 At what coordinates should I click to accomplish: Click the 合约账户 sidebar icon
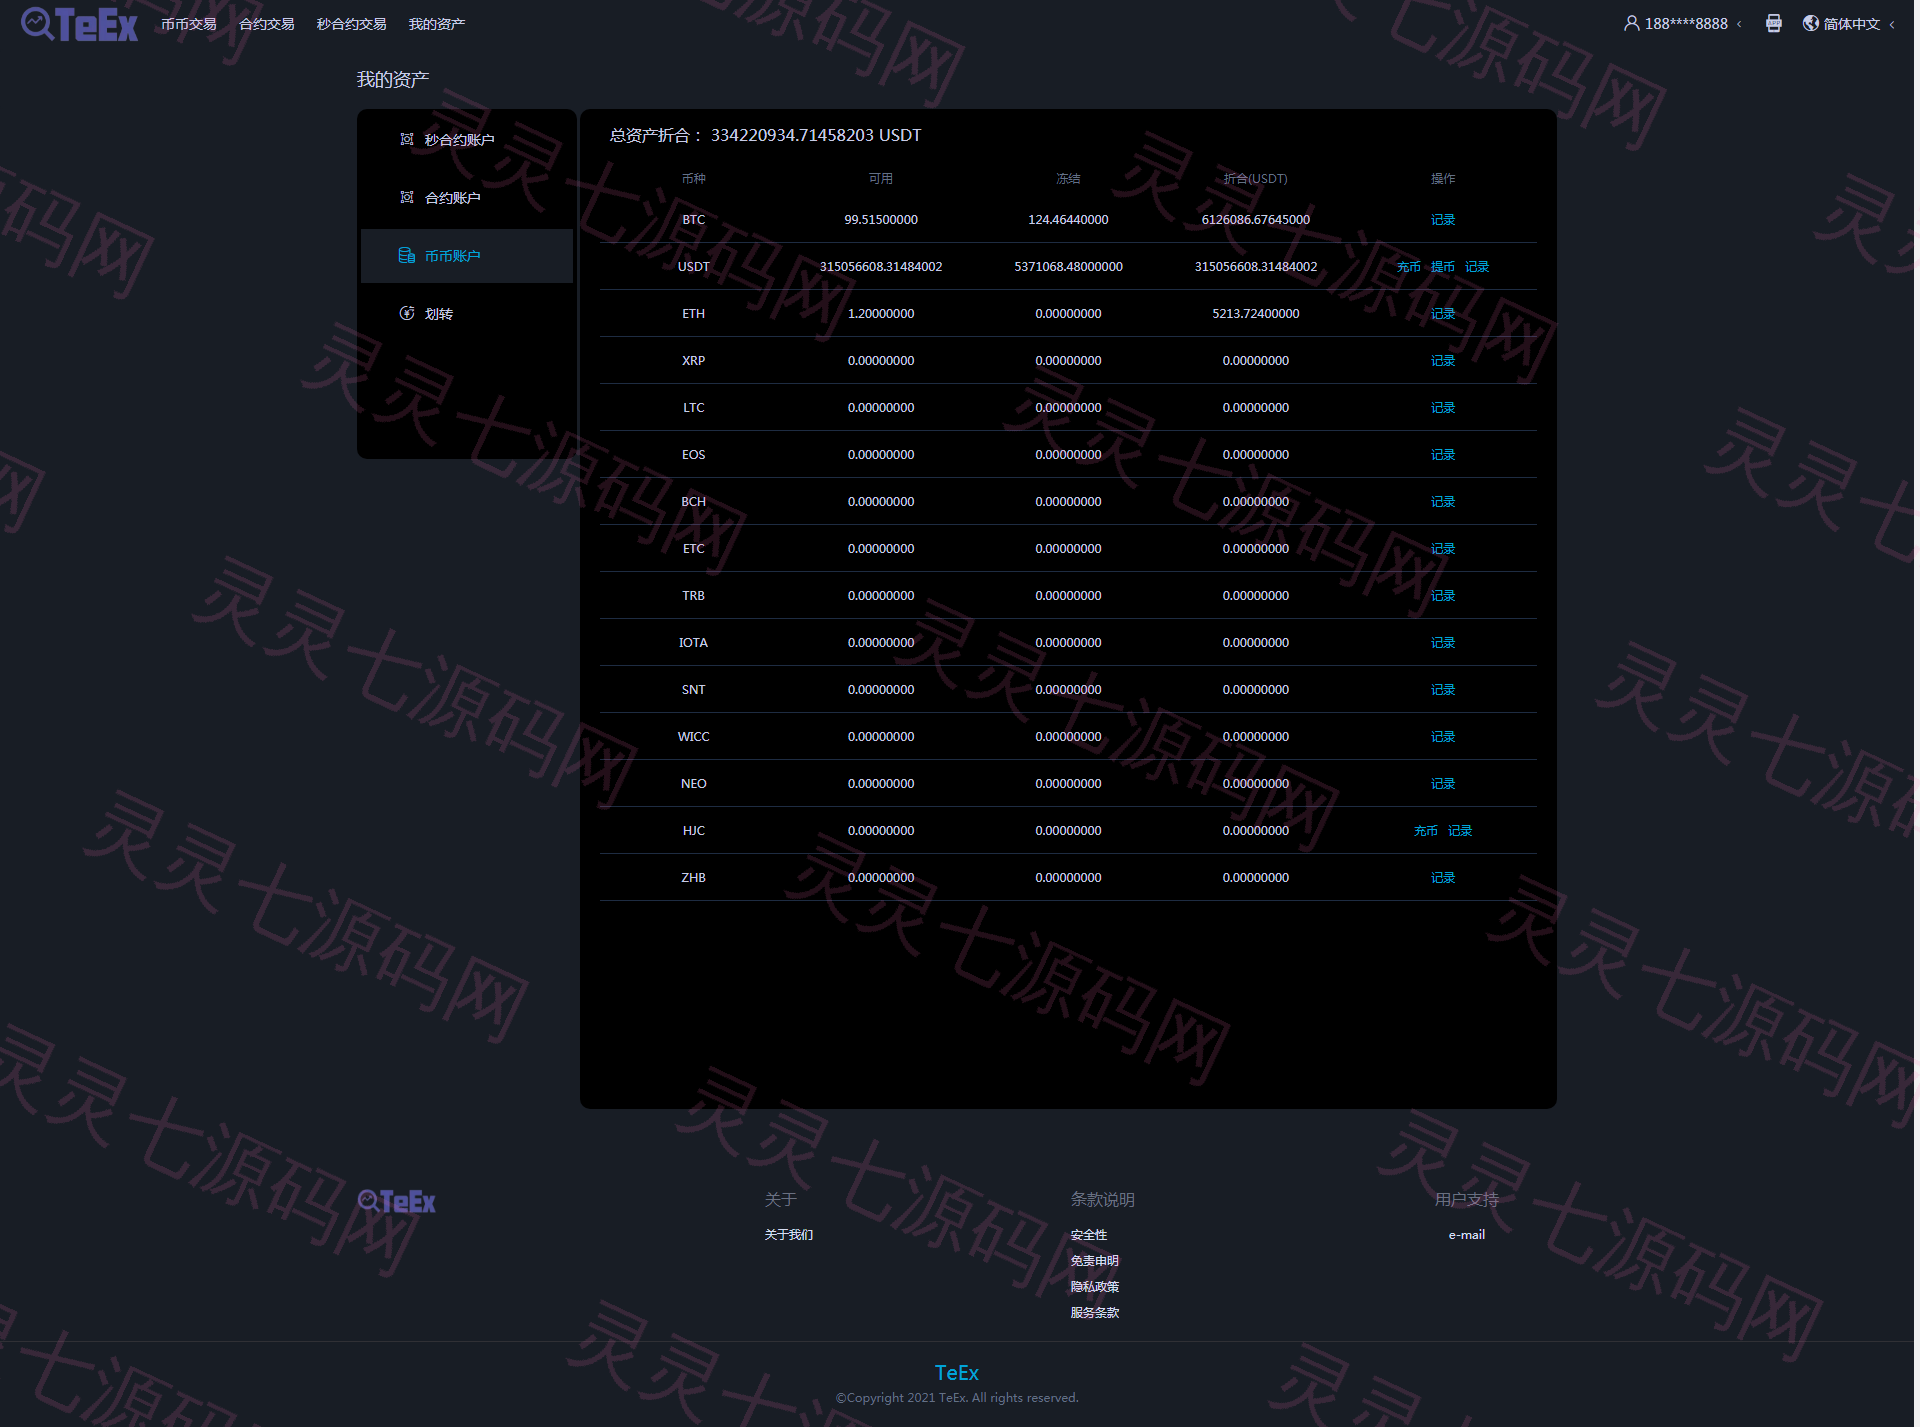click(407, 197)
